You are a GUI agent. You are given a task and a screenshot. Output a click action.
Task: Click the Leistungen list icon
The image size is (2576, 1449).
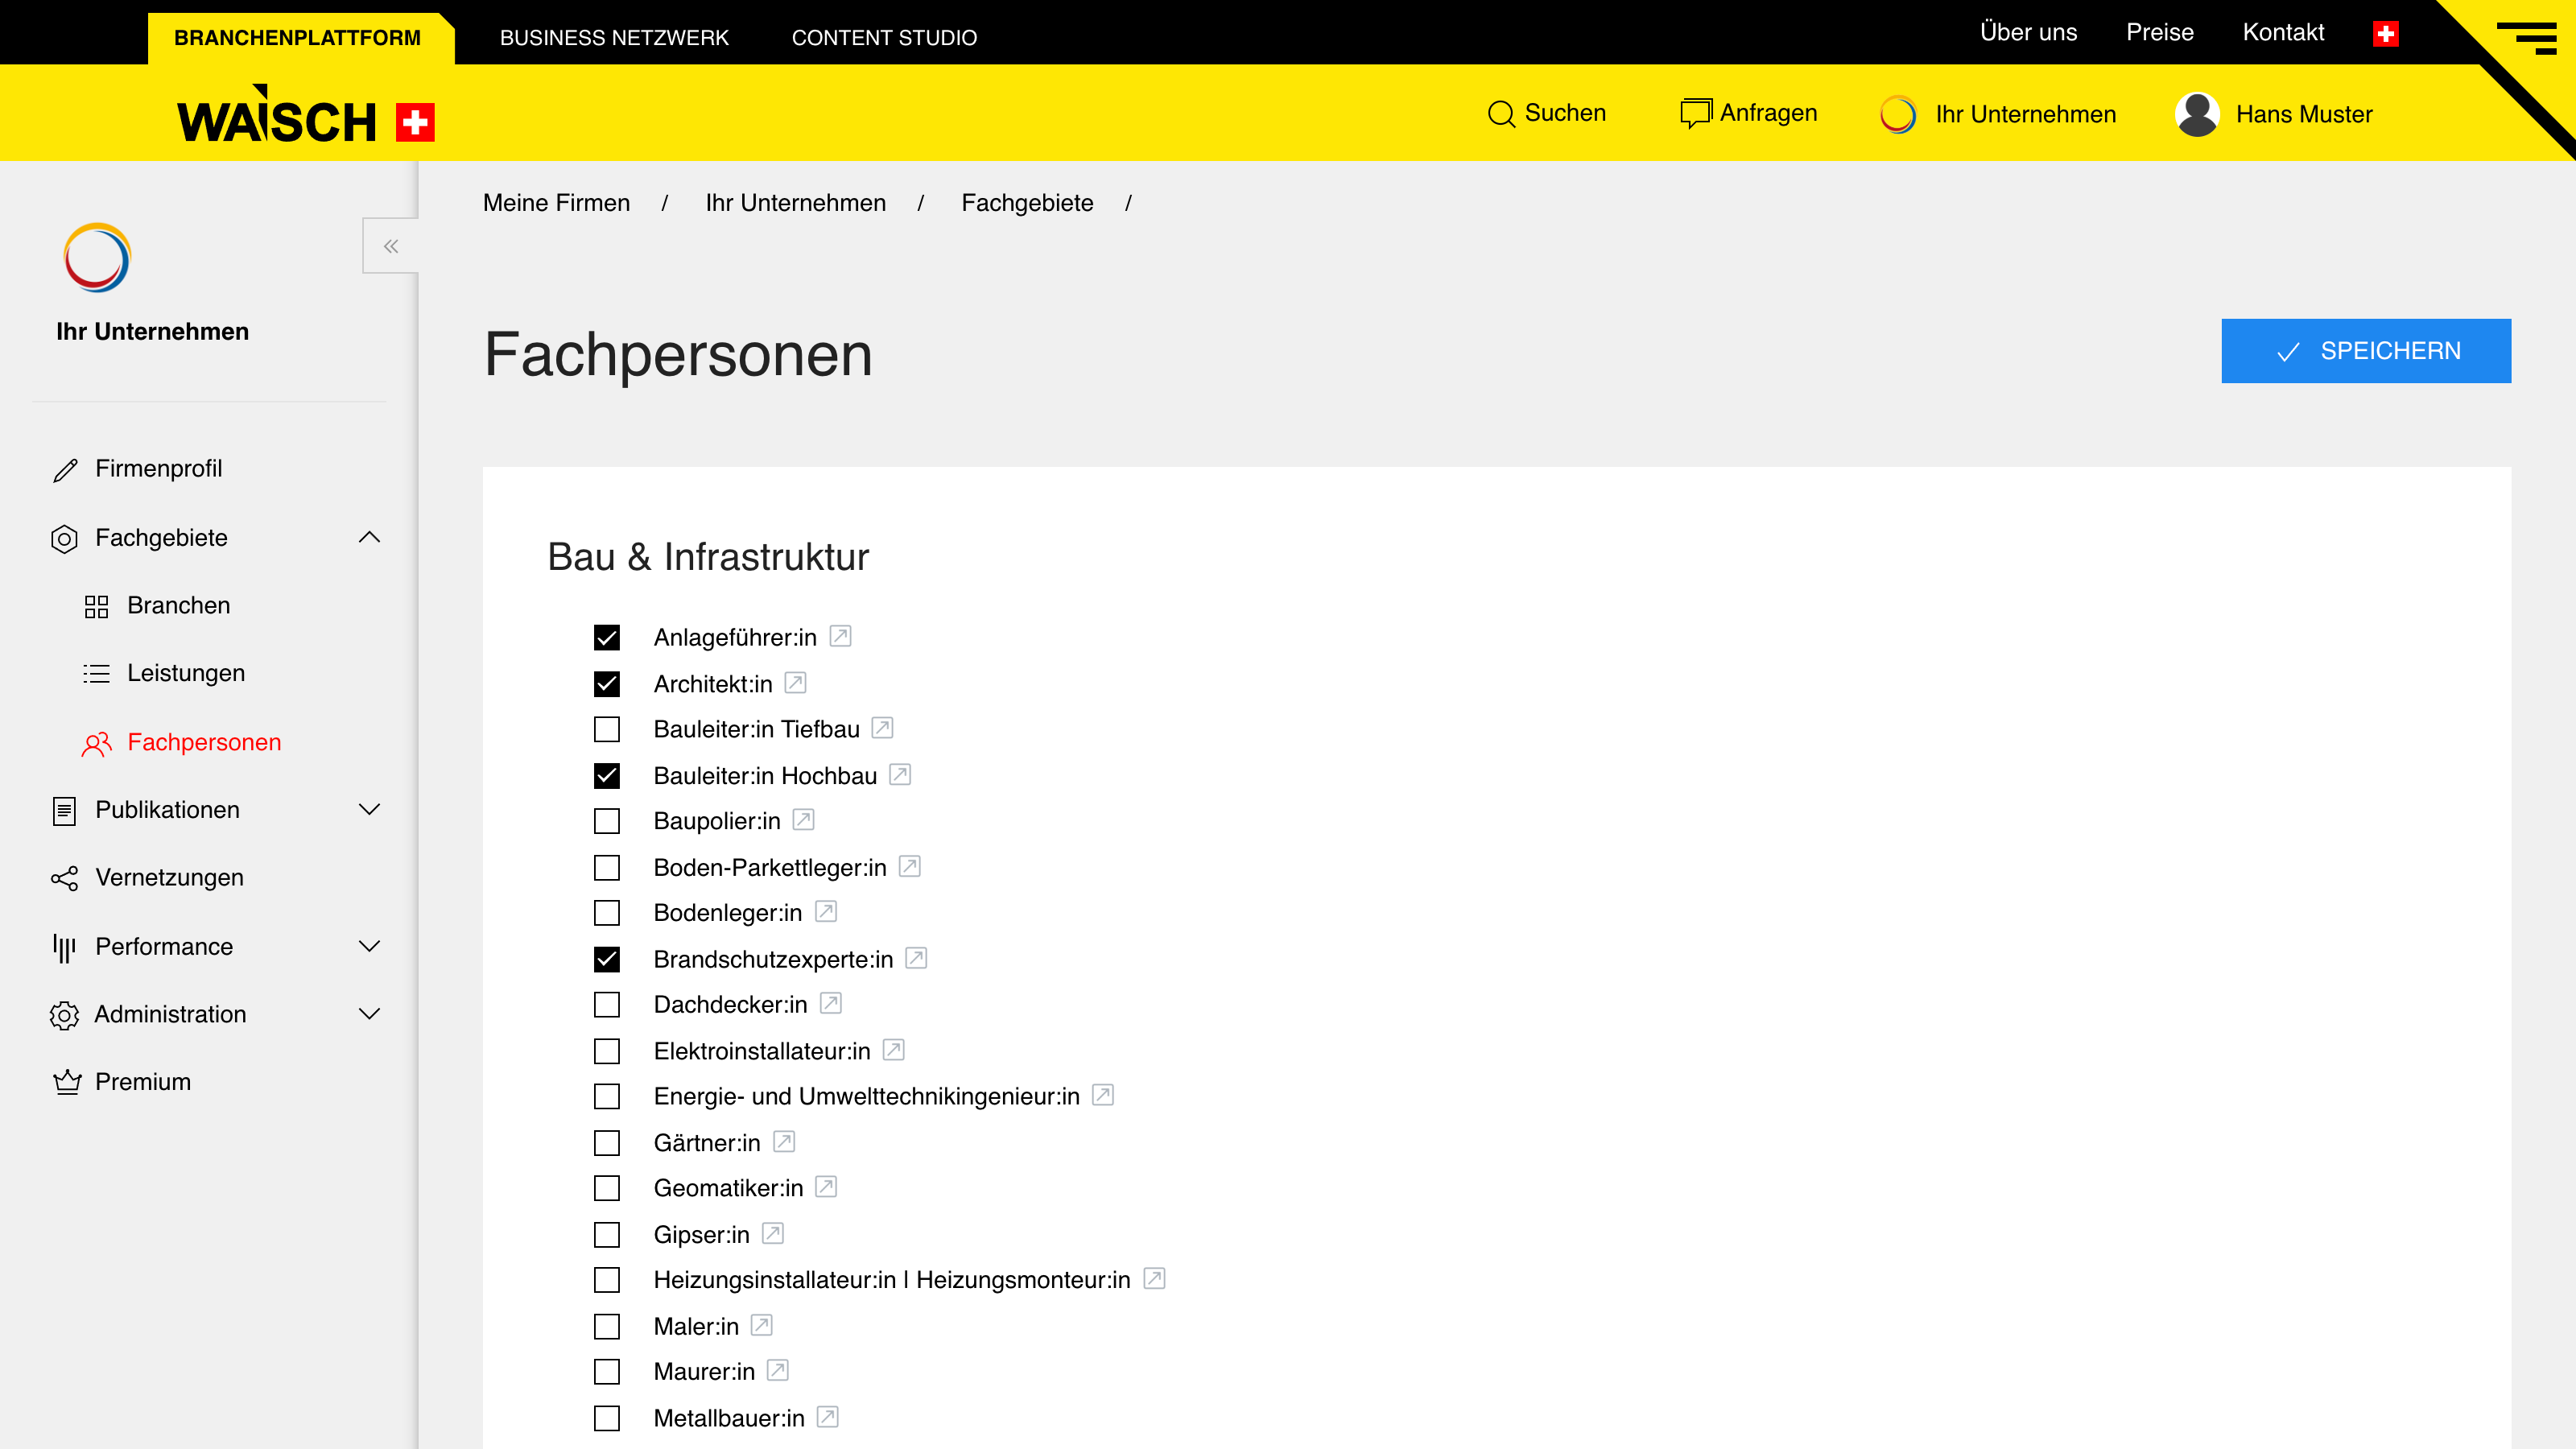pos(96,674)
